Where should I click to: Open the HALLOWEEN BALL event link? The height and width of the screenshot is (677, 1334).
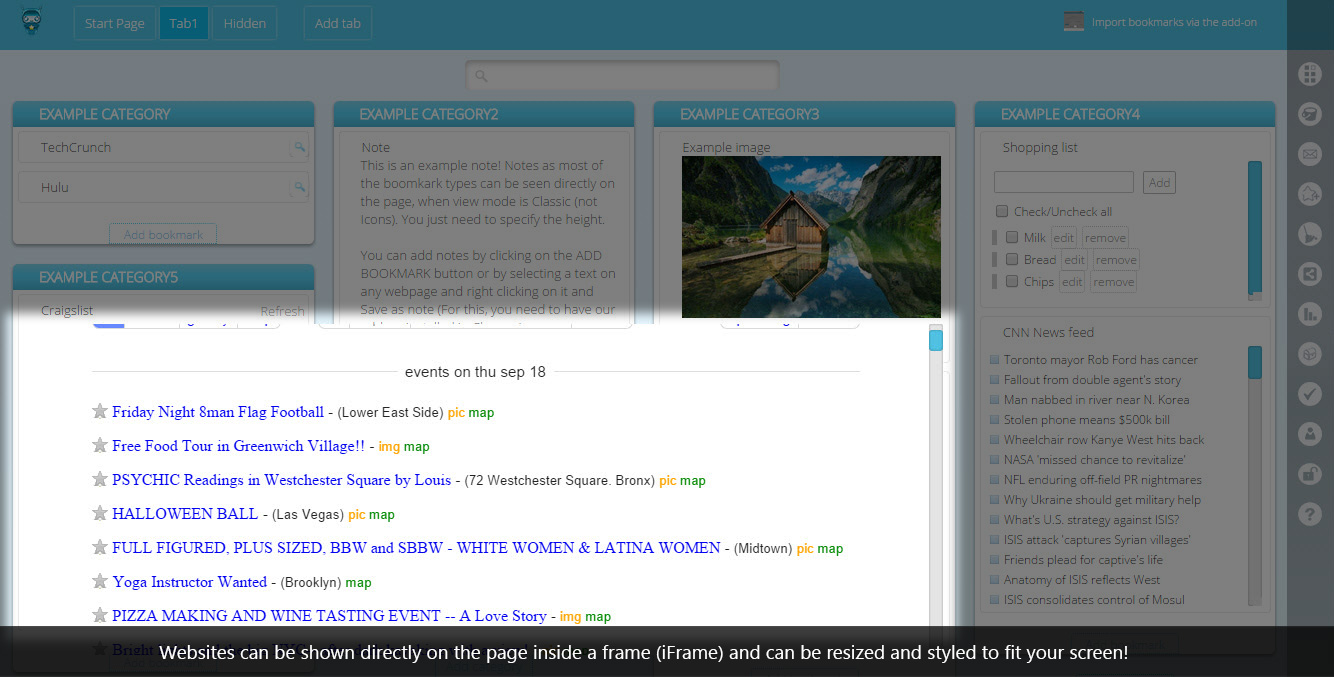pos(185,514)
